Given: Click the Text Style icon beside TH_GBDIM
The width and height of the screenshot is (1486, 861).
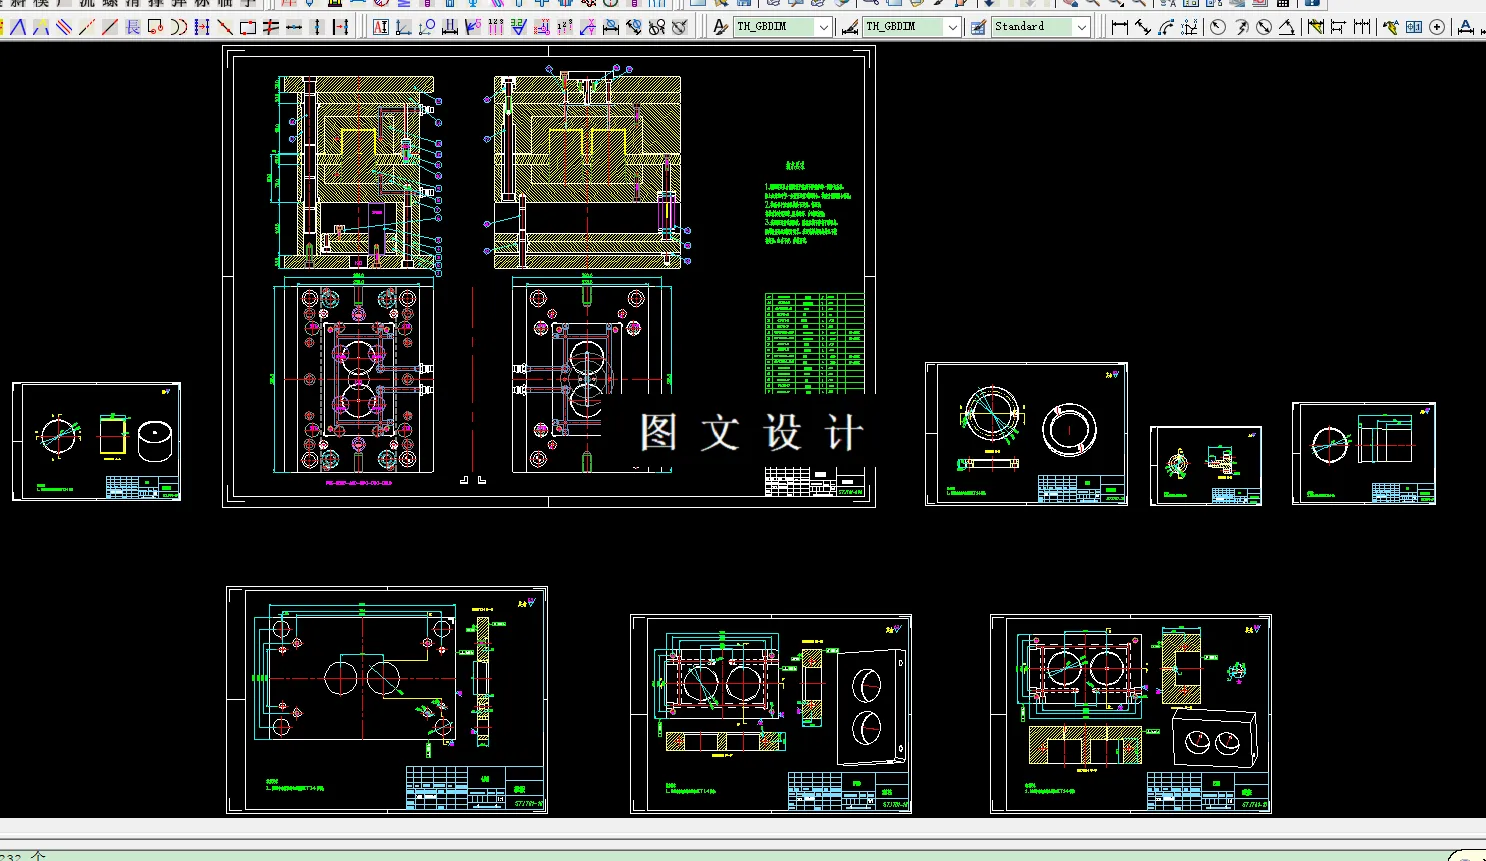Looking at the screenshot, I should tap(720, 27).
